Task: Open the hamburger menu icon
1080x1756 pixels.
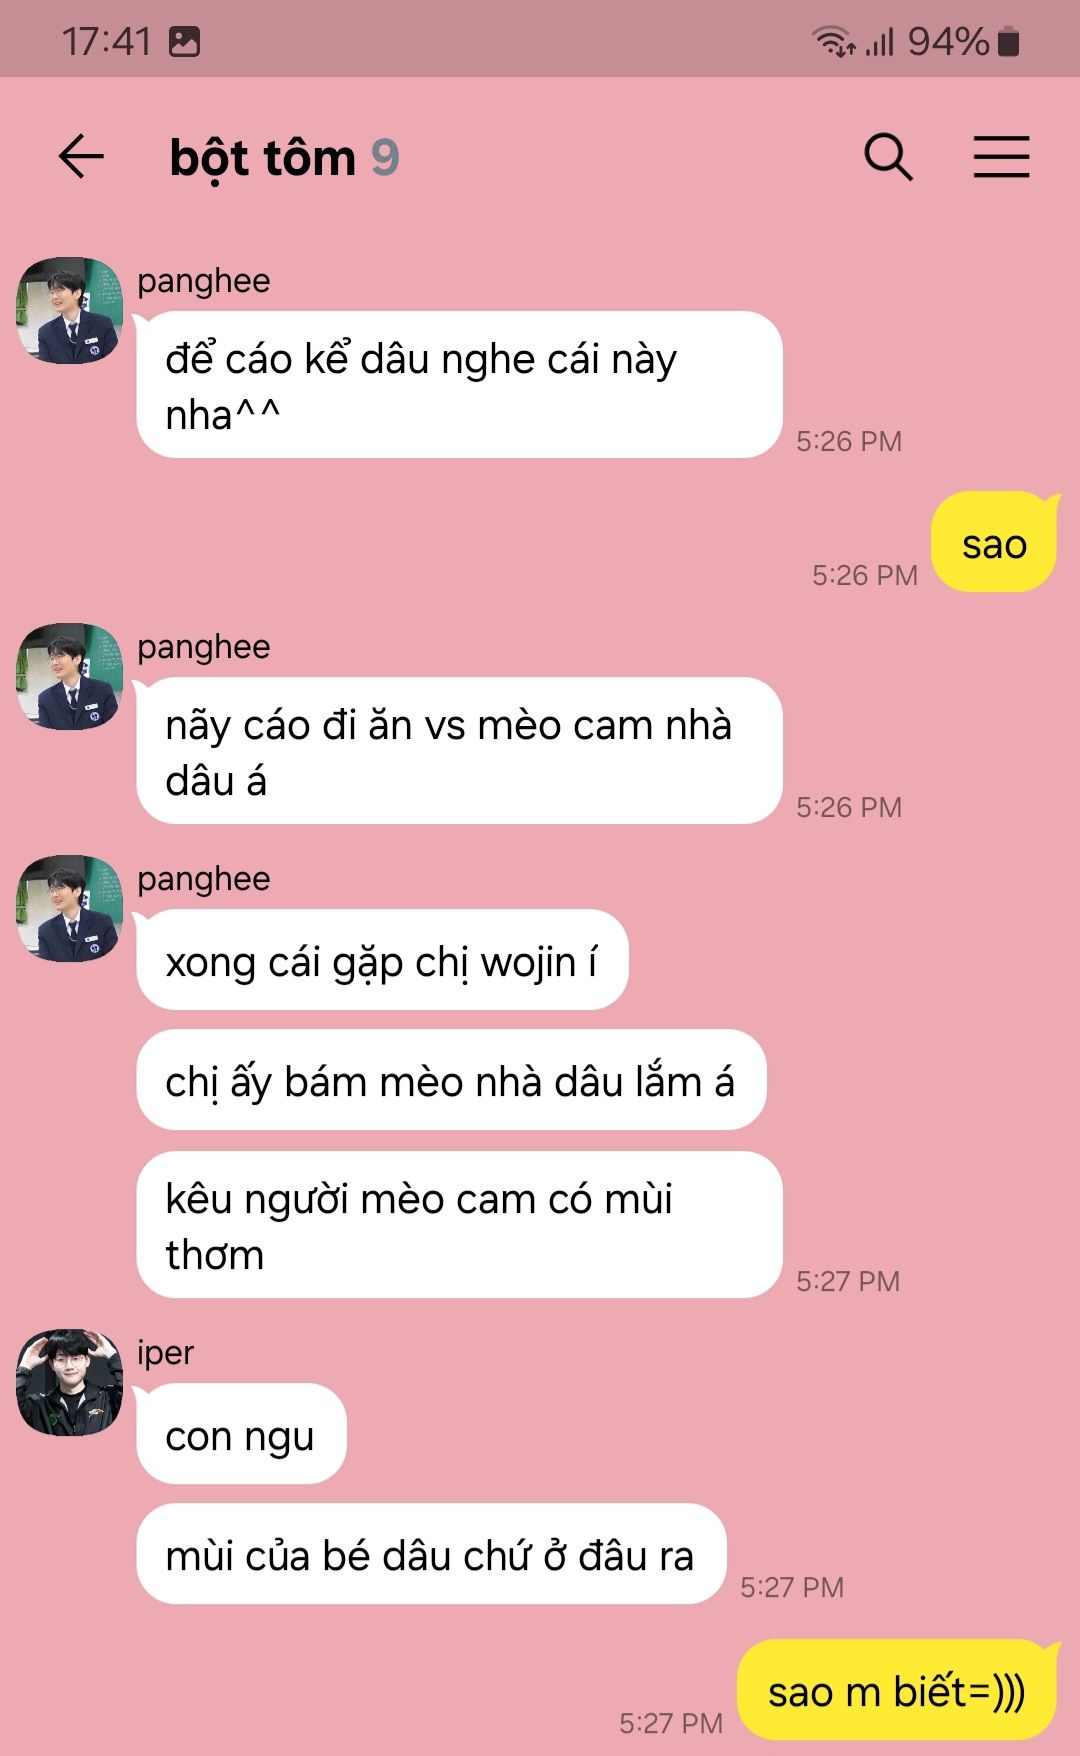Action: pos(1001,157)
